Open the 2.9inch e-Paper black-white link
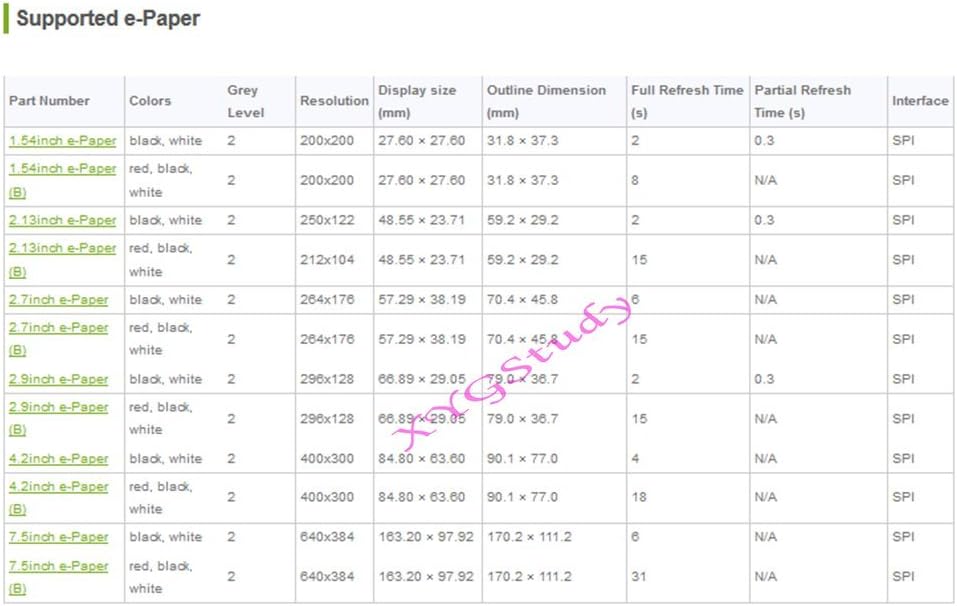957x606 pixels. [x=58, y=380]
